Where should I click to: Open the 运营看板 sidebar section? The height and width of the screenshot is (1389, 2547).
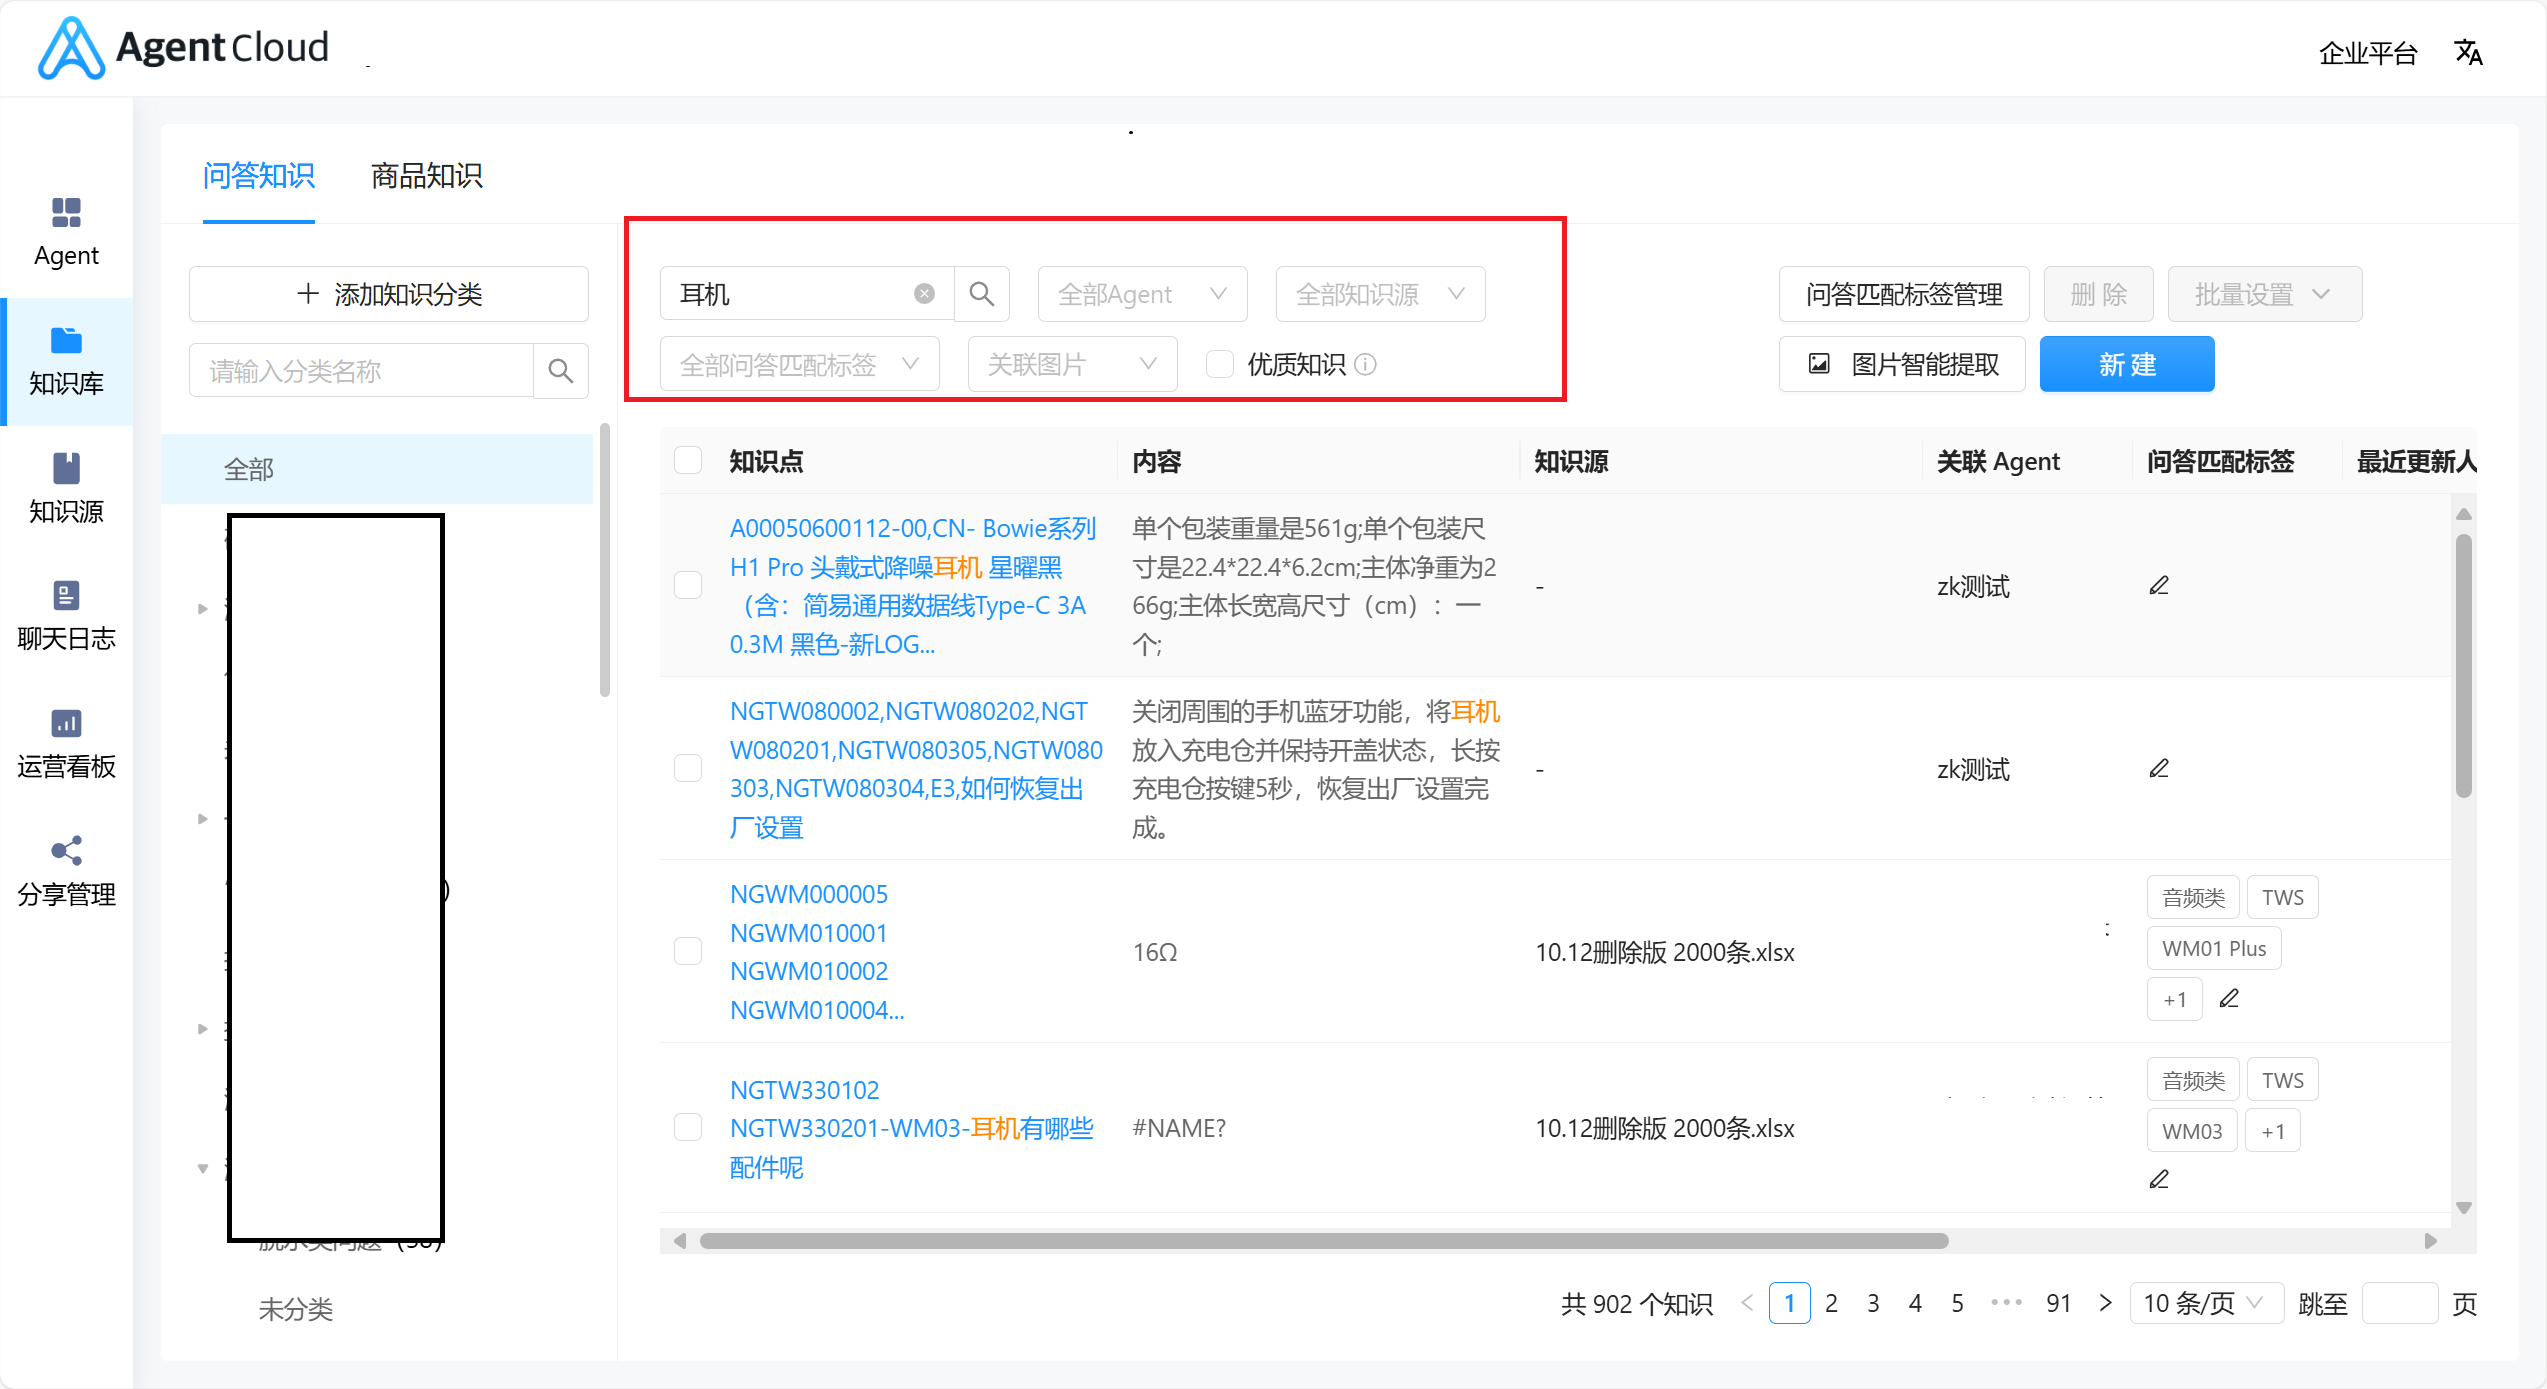tap(66, 745)
